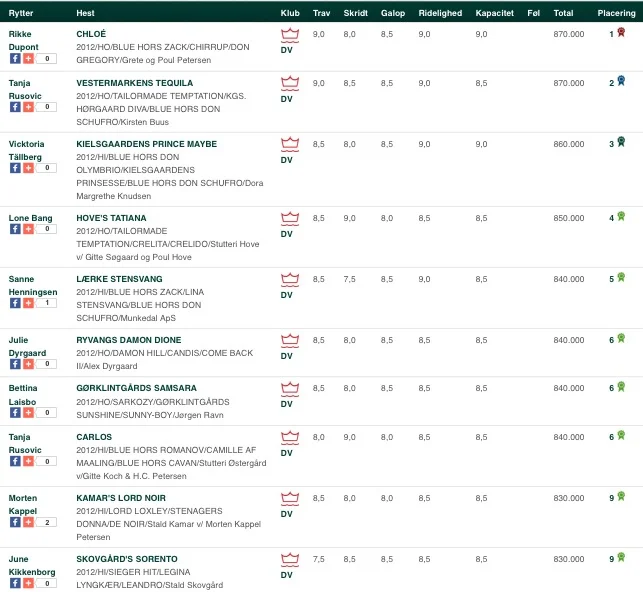Sort by the Rytter column header
This screenshot has height=592, width=643.
click(21, 13)
